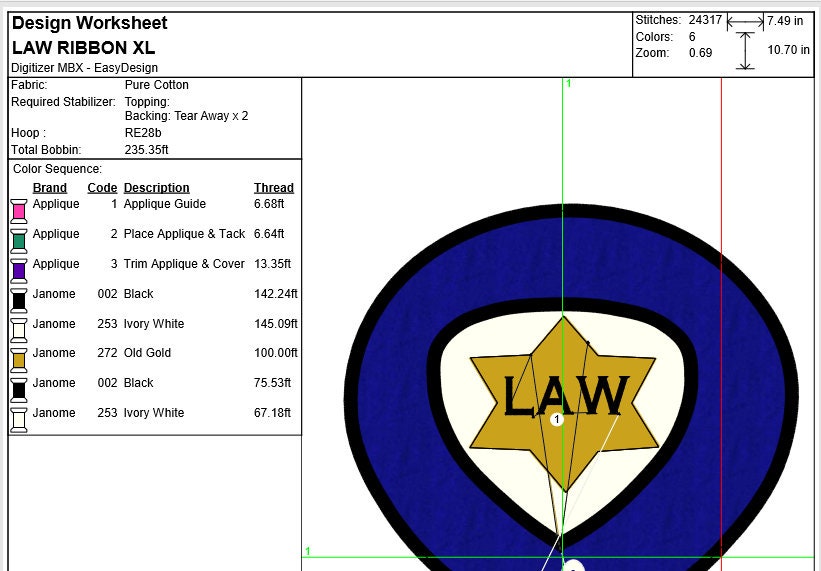
Task: Click the LAW lettering on the star
Action: click(565, 396)
